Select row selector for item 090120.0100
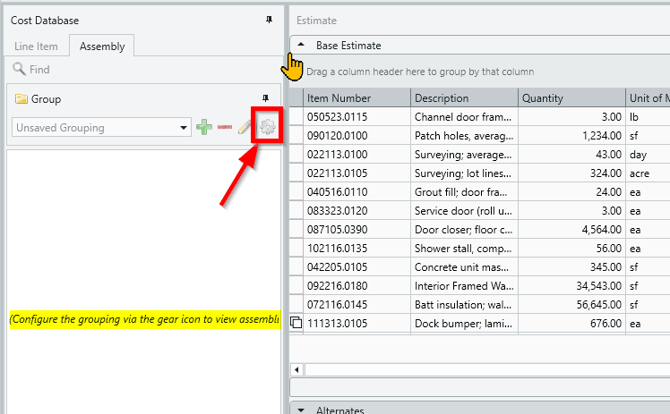Screen dimensions: 670x414 [295, 136]
